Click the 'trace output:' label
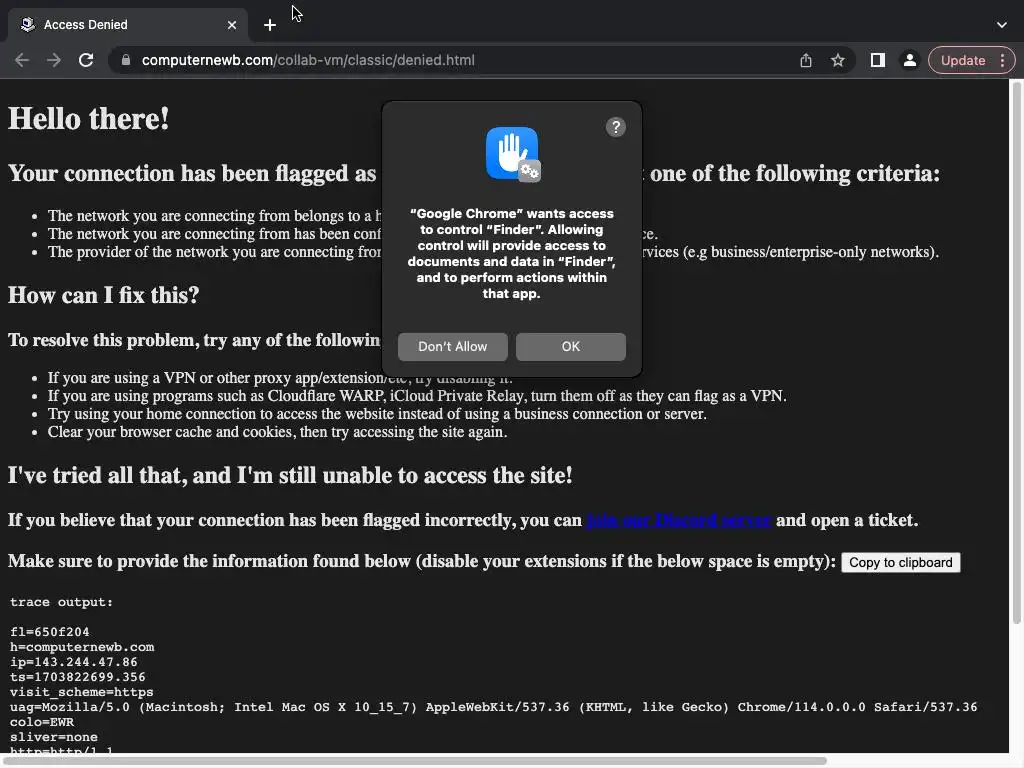The width and height of the screenshot is (1024, 768). click(x=61, y=601)
